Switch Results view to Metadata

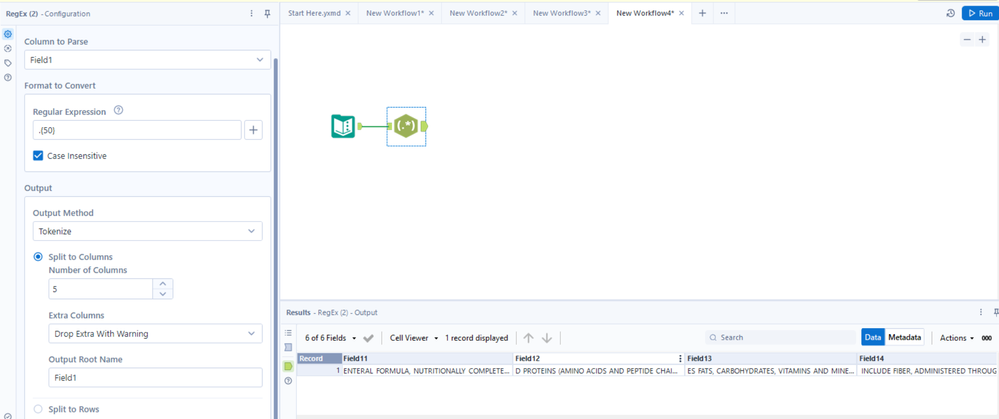click(x=904, y=337)
